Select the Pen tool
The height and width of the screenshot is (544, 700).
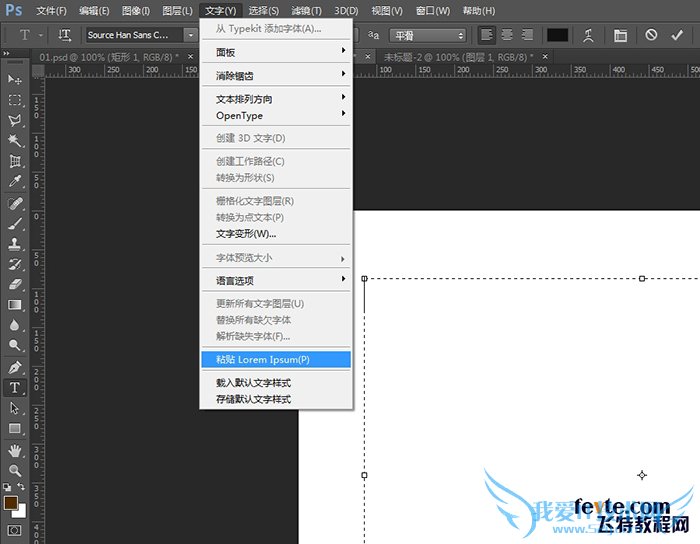coord(14,367)
